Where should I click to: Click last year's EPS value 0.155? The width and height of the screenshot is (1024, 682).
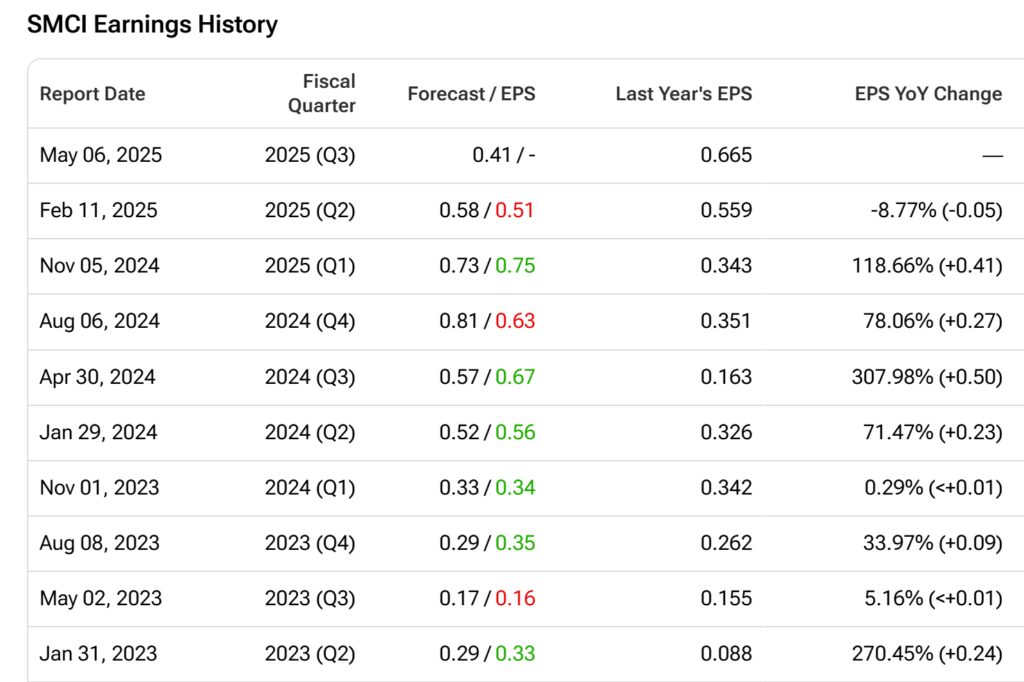(726, 599)
